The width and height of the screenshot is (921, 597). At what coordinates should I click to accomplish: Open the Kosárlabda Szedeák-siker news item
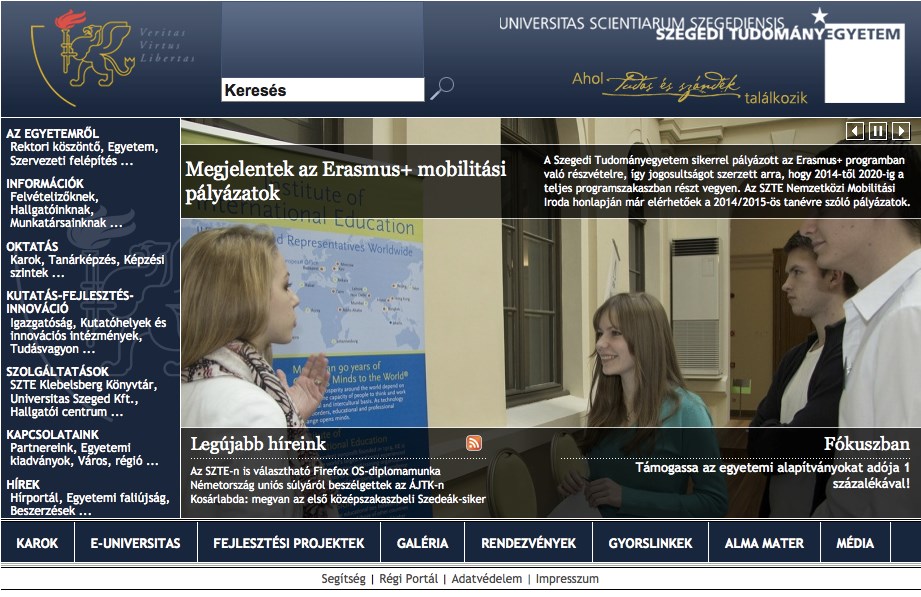pyautogui.click(x=338, y=499)
